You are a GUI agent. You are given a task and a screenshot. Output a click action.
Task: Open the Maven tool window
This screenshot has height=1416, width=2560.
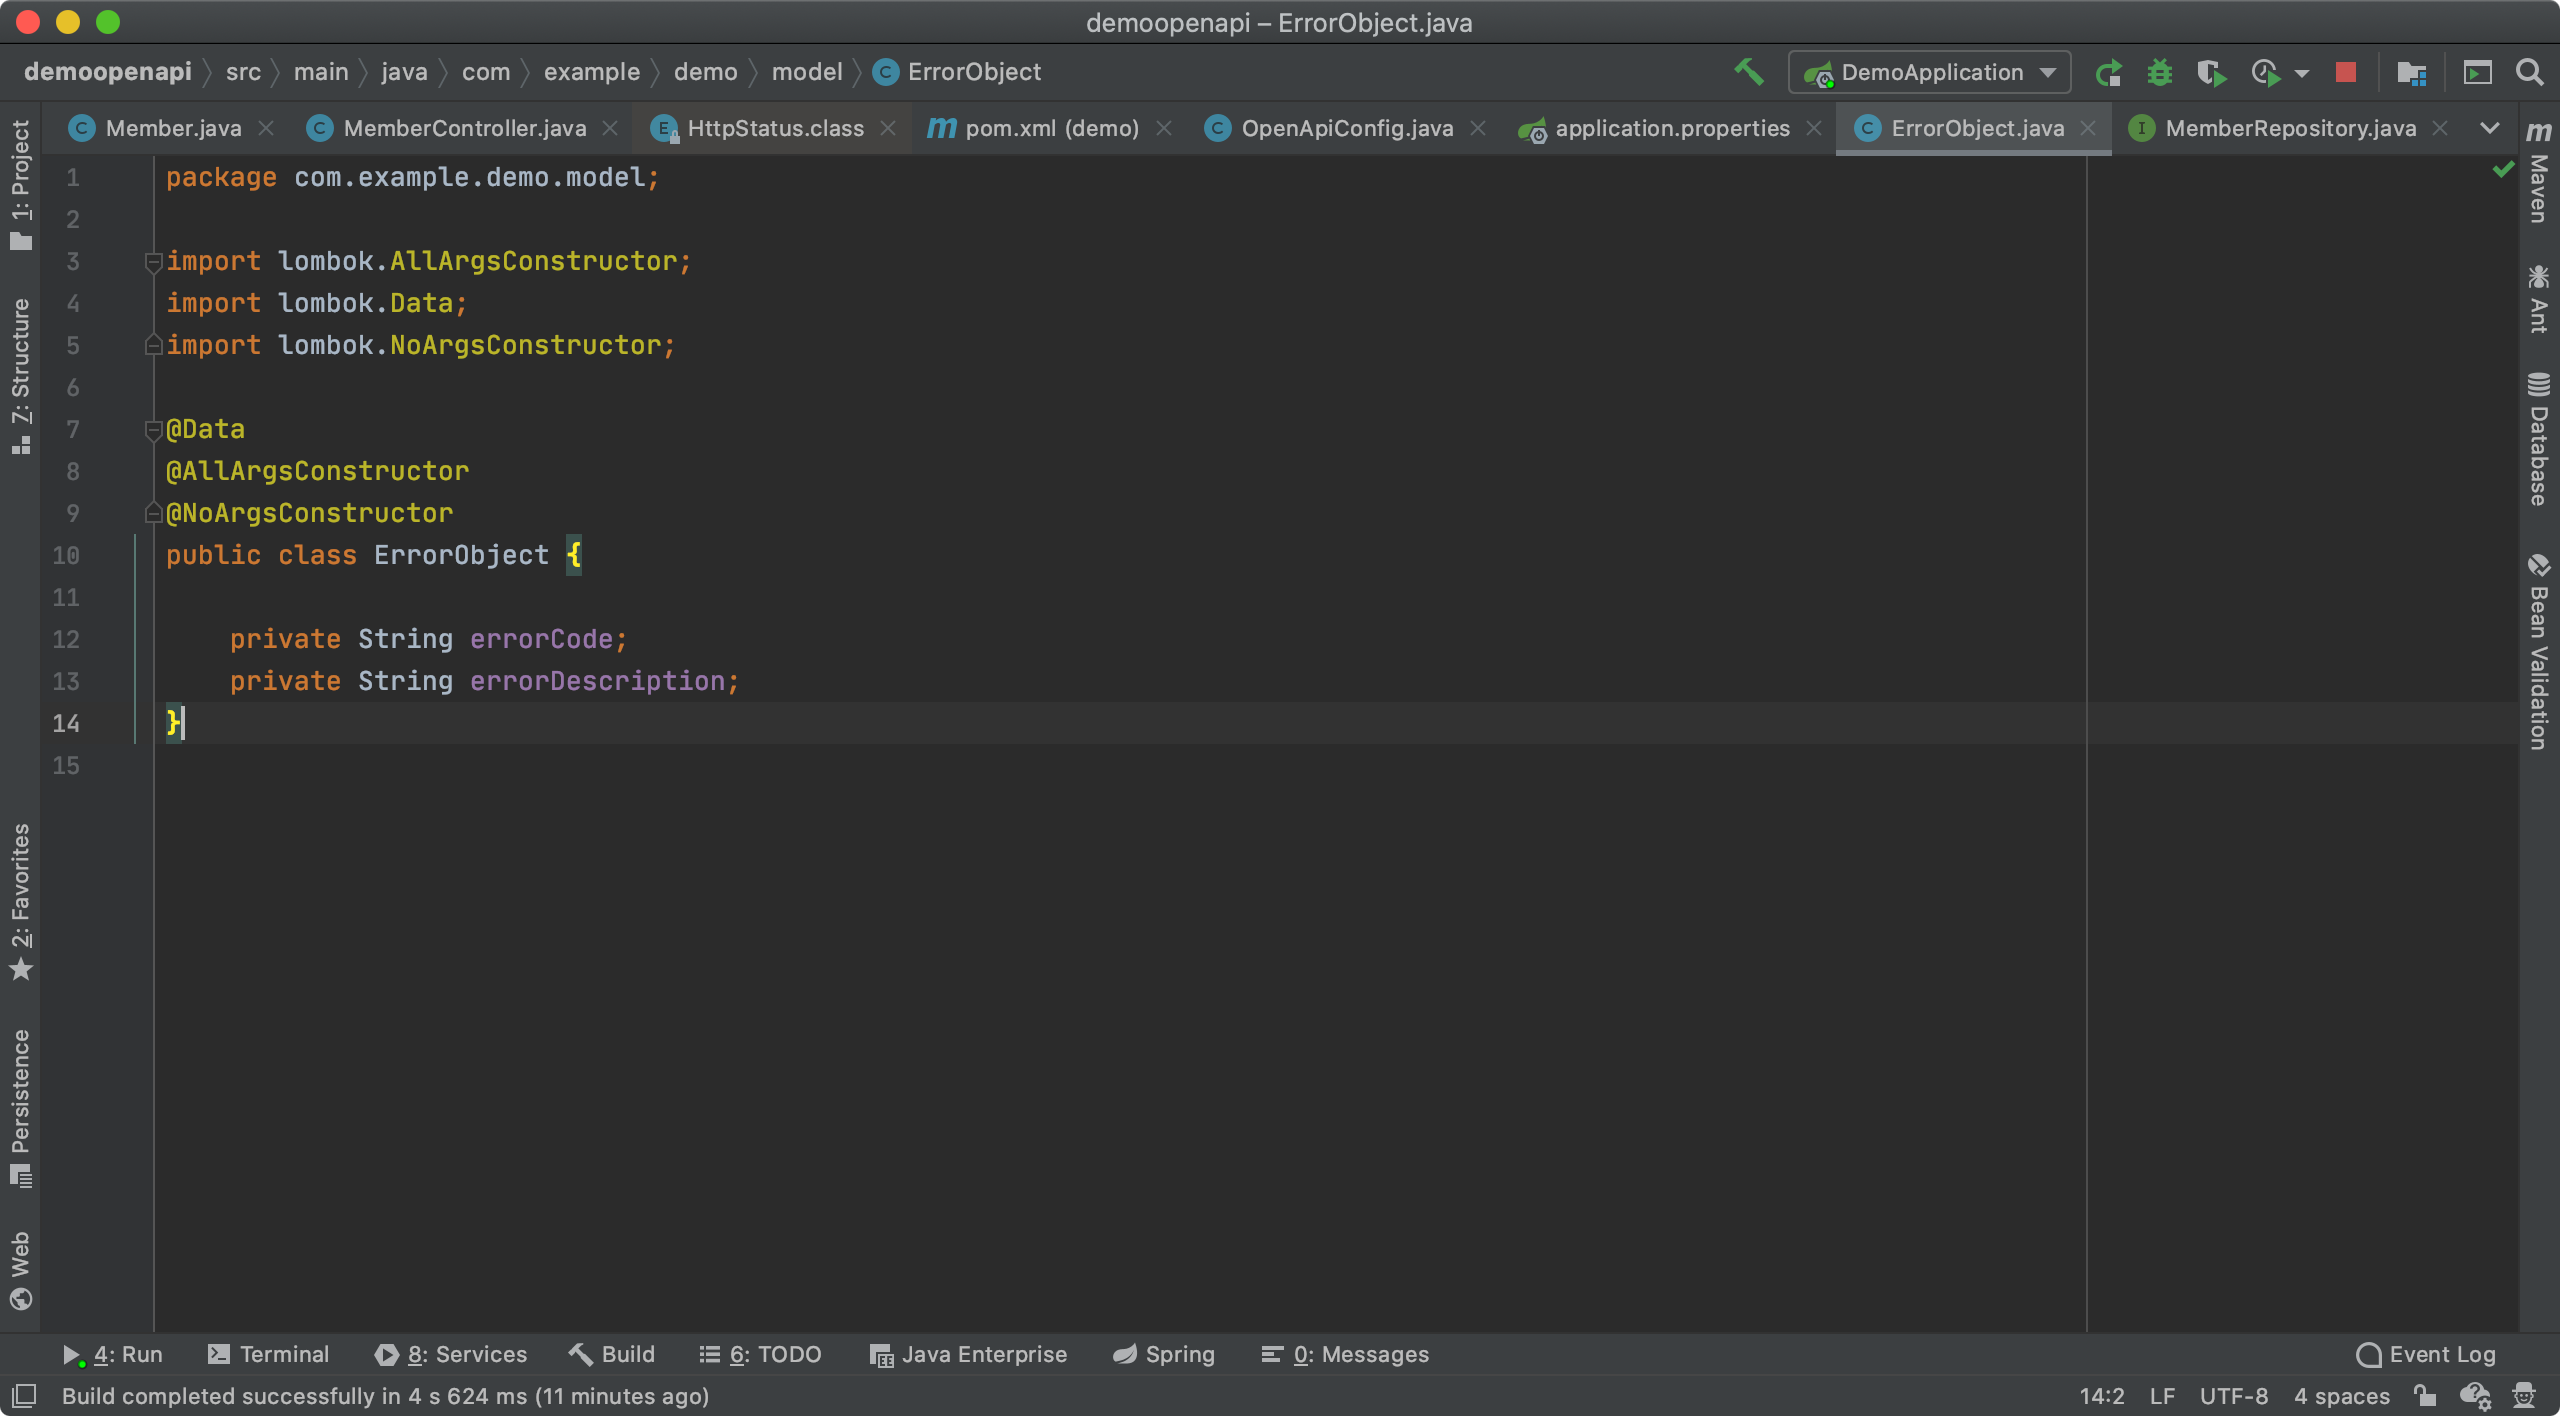coord(2538,175)
